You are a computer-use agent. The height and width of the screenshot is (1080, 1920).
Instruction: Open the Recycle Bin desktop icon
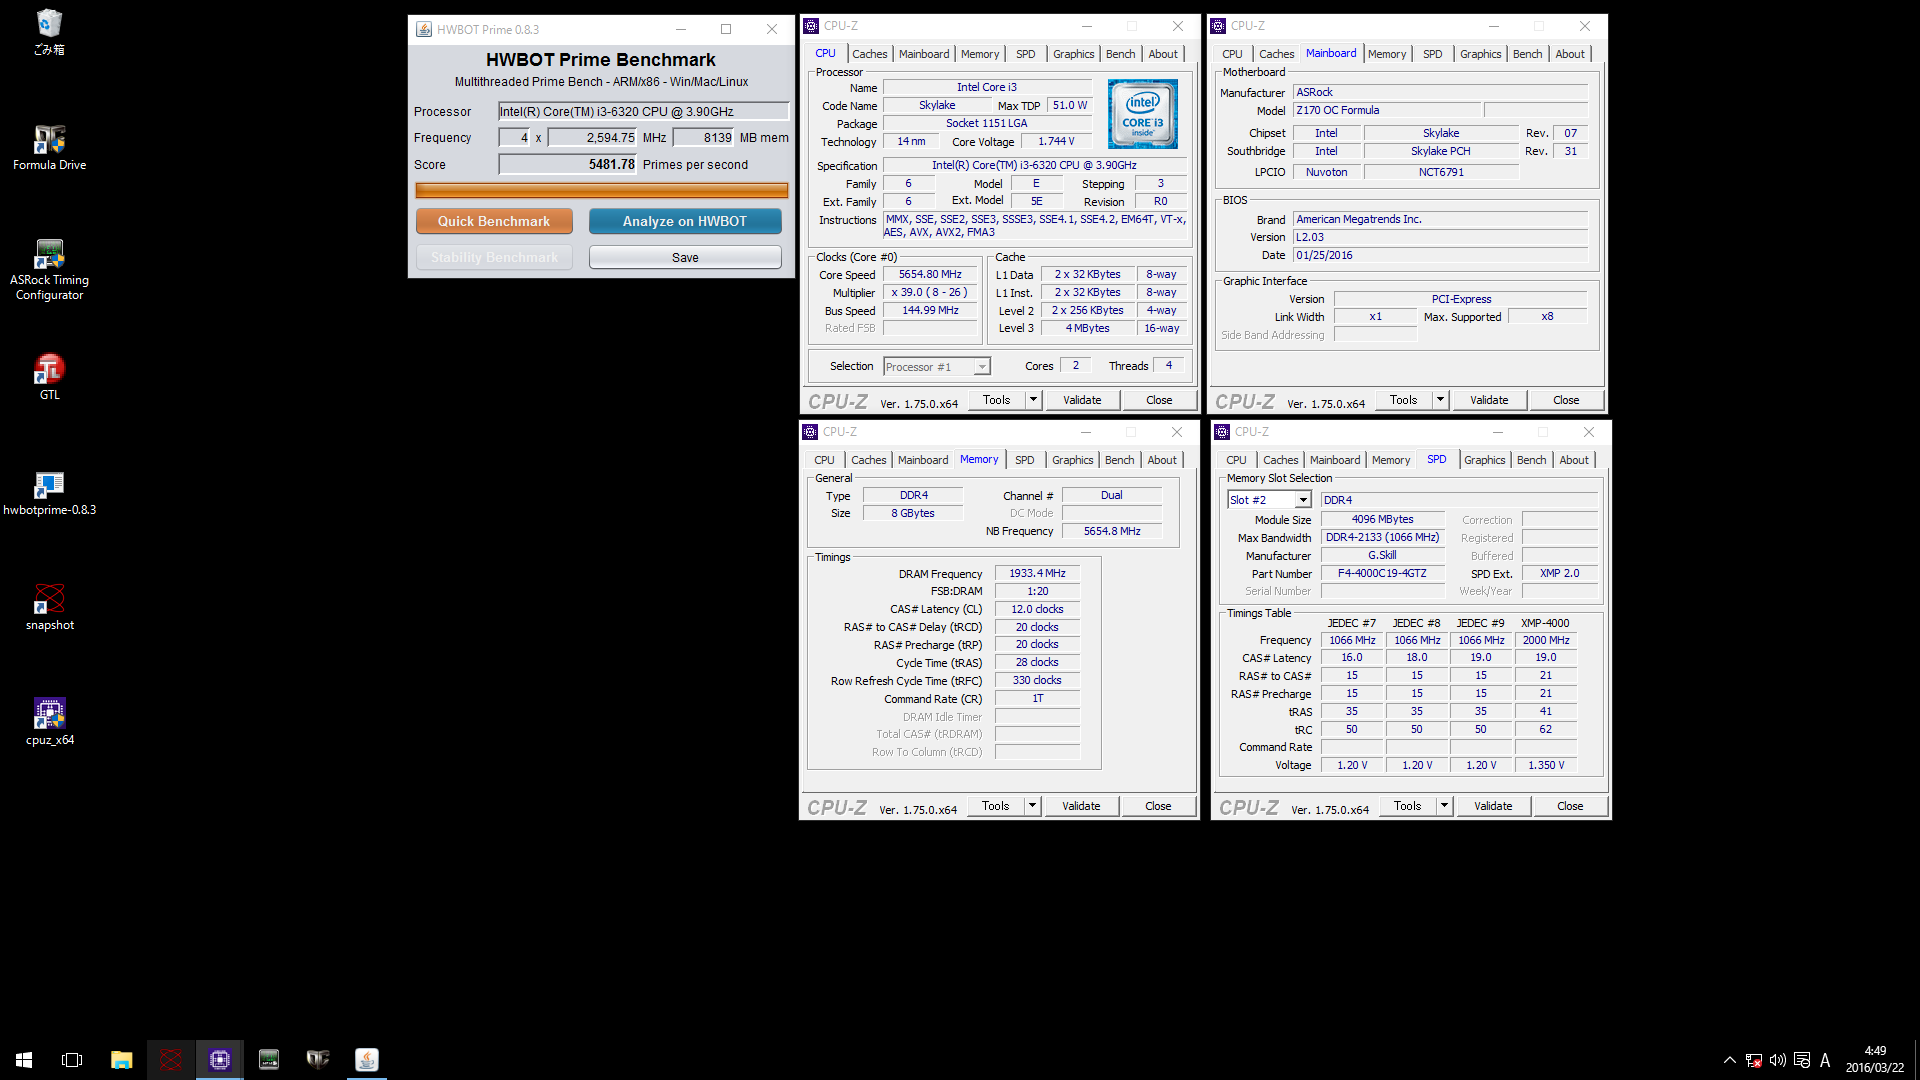click(49, 31)
